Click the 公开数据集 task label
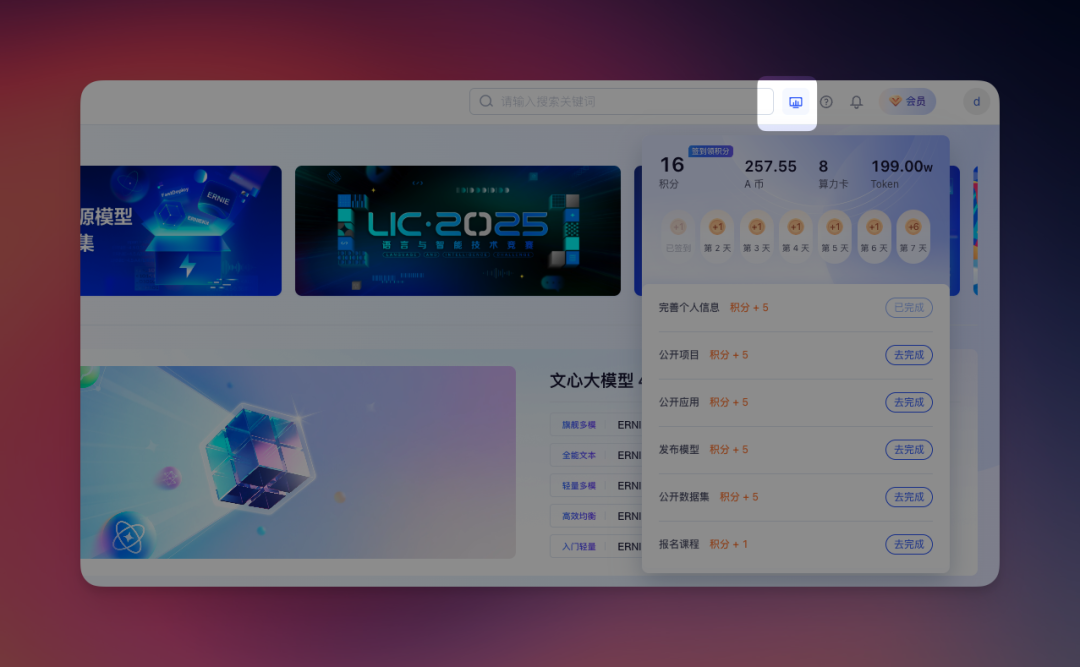This screenshot has width=1080, height=667. (684, 497)
